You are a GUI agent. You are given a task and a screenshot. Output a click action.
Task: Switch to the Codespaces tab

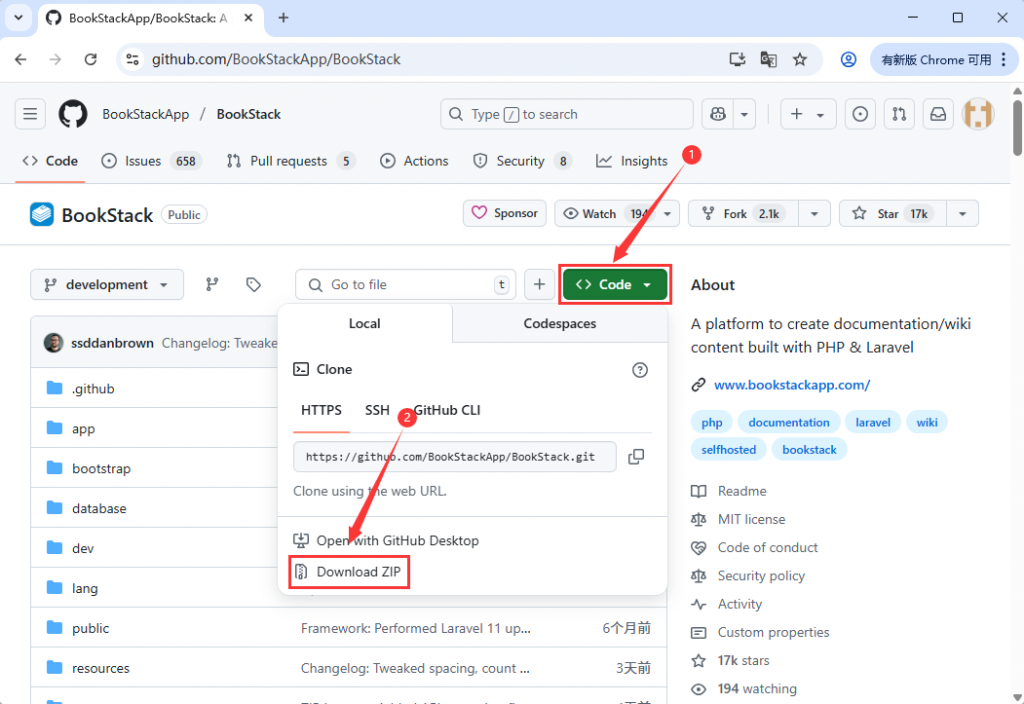559,324
